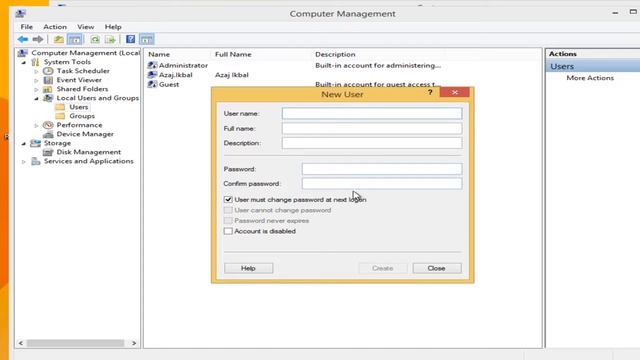Click the Shared Folders tree icon
The height and width of the screenshot is (360, 640).
point(48,89)
